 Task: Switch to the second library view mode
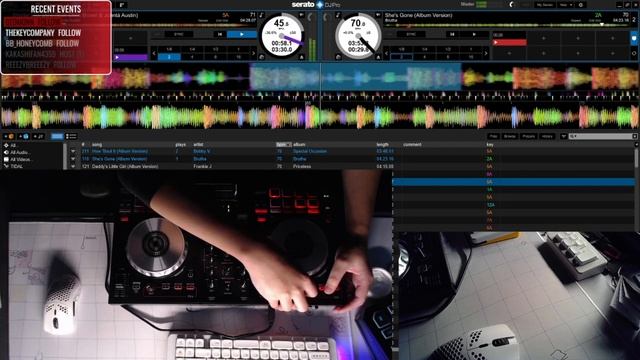pos(71,136)
